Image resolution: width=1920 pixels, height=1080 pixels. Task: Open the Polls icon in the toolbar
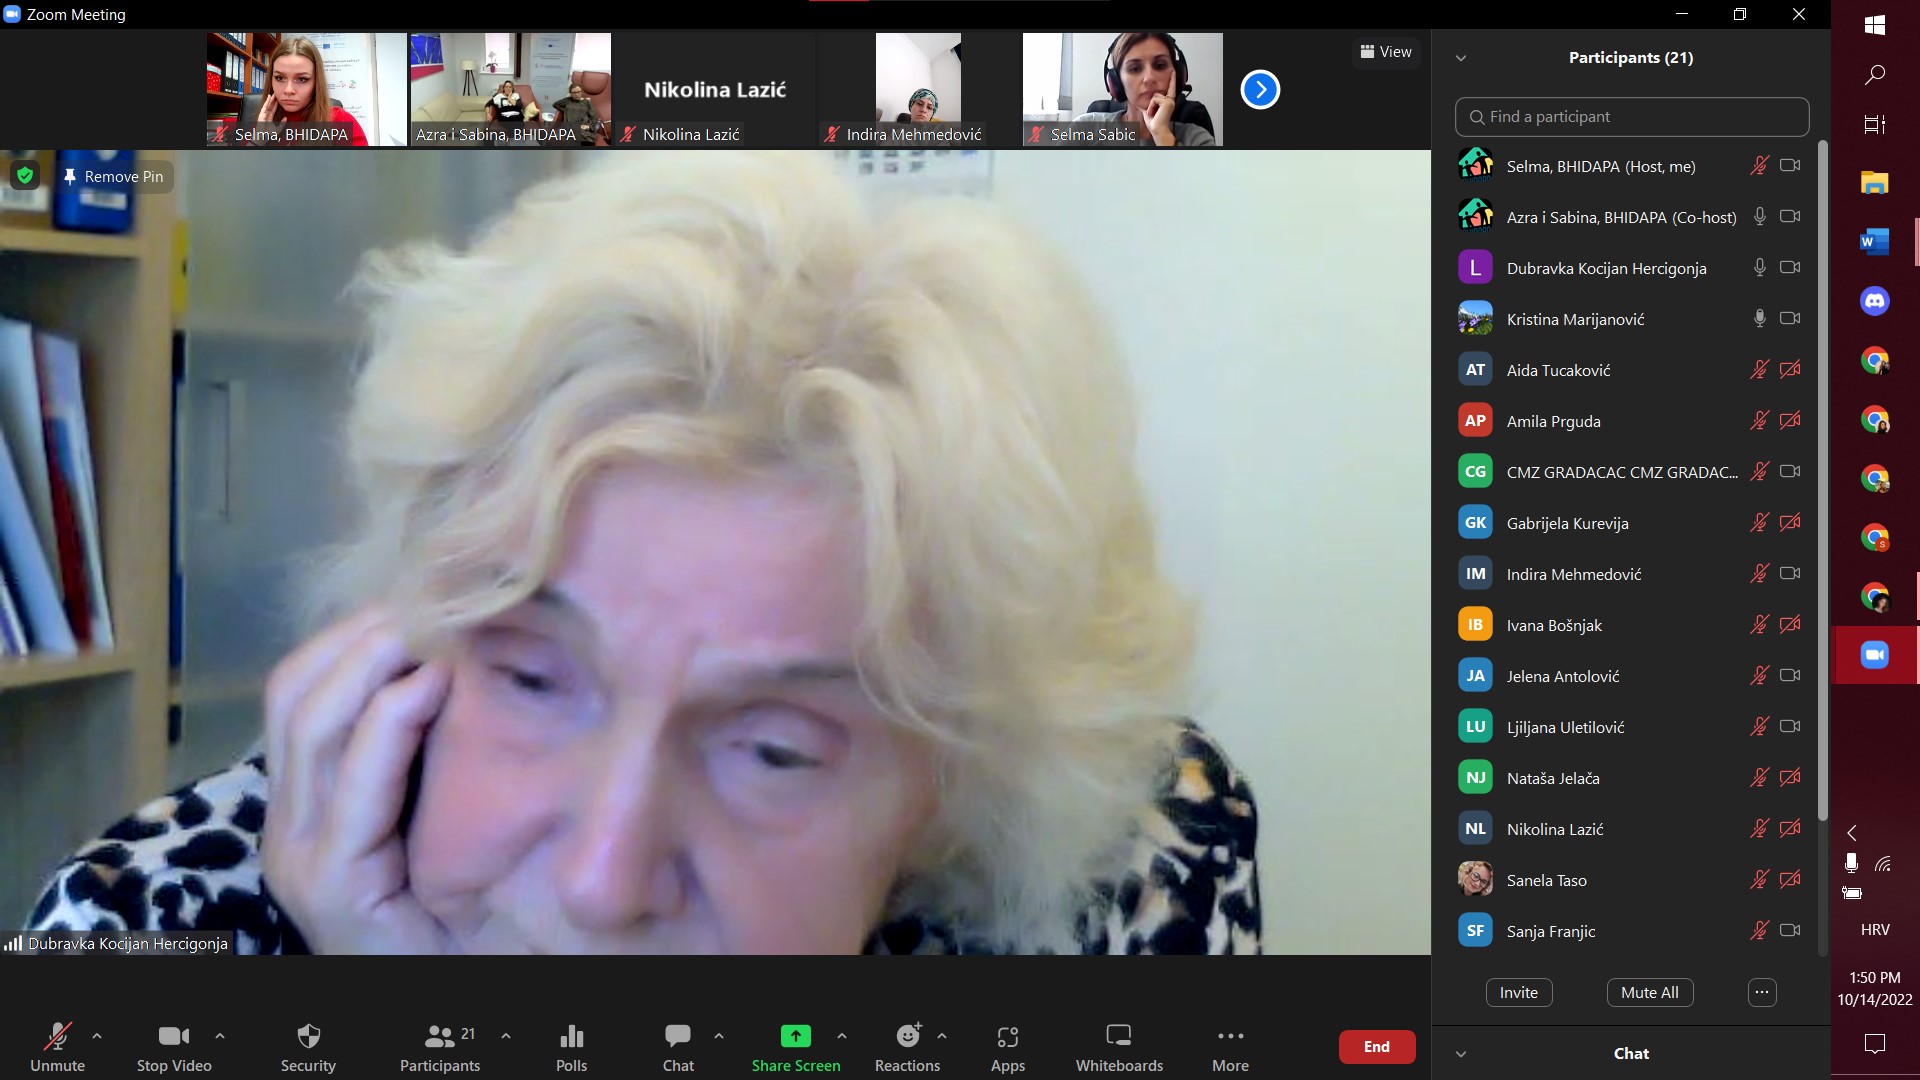pyautogui.click(x=571, y=1036)
